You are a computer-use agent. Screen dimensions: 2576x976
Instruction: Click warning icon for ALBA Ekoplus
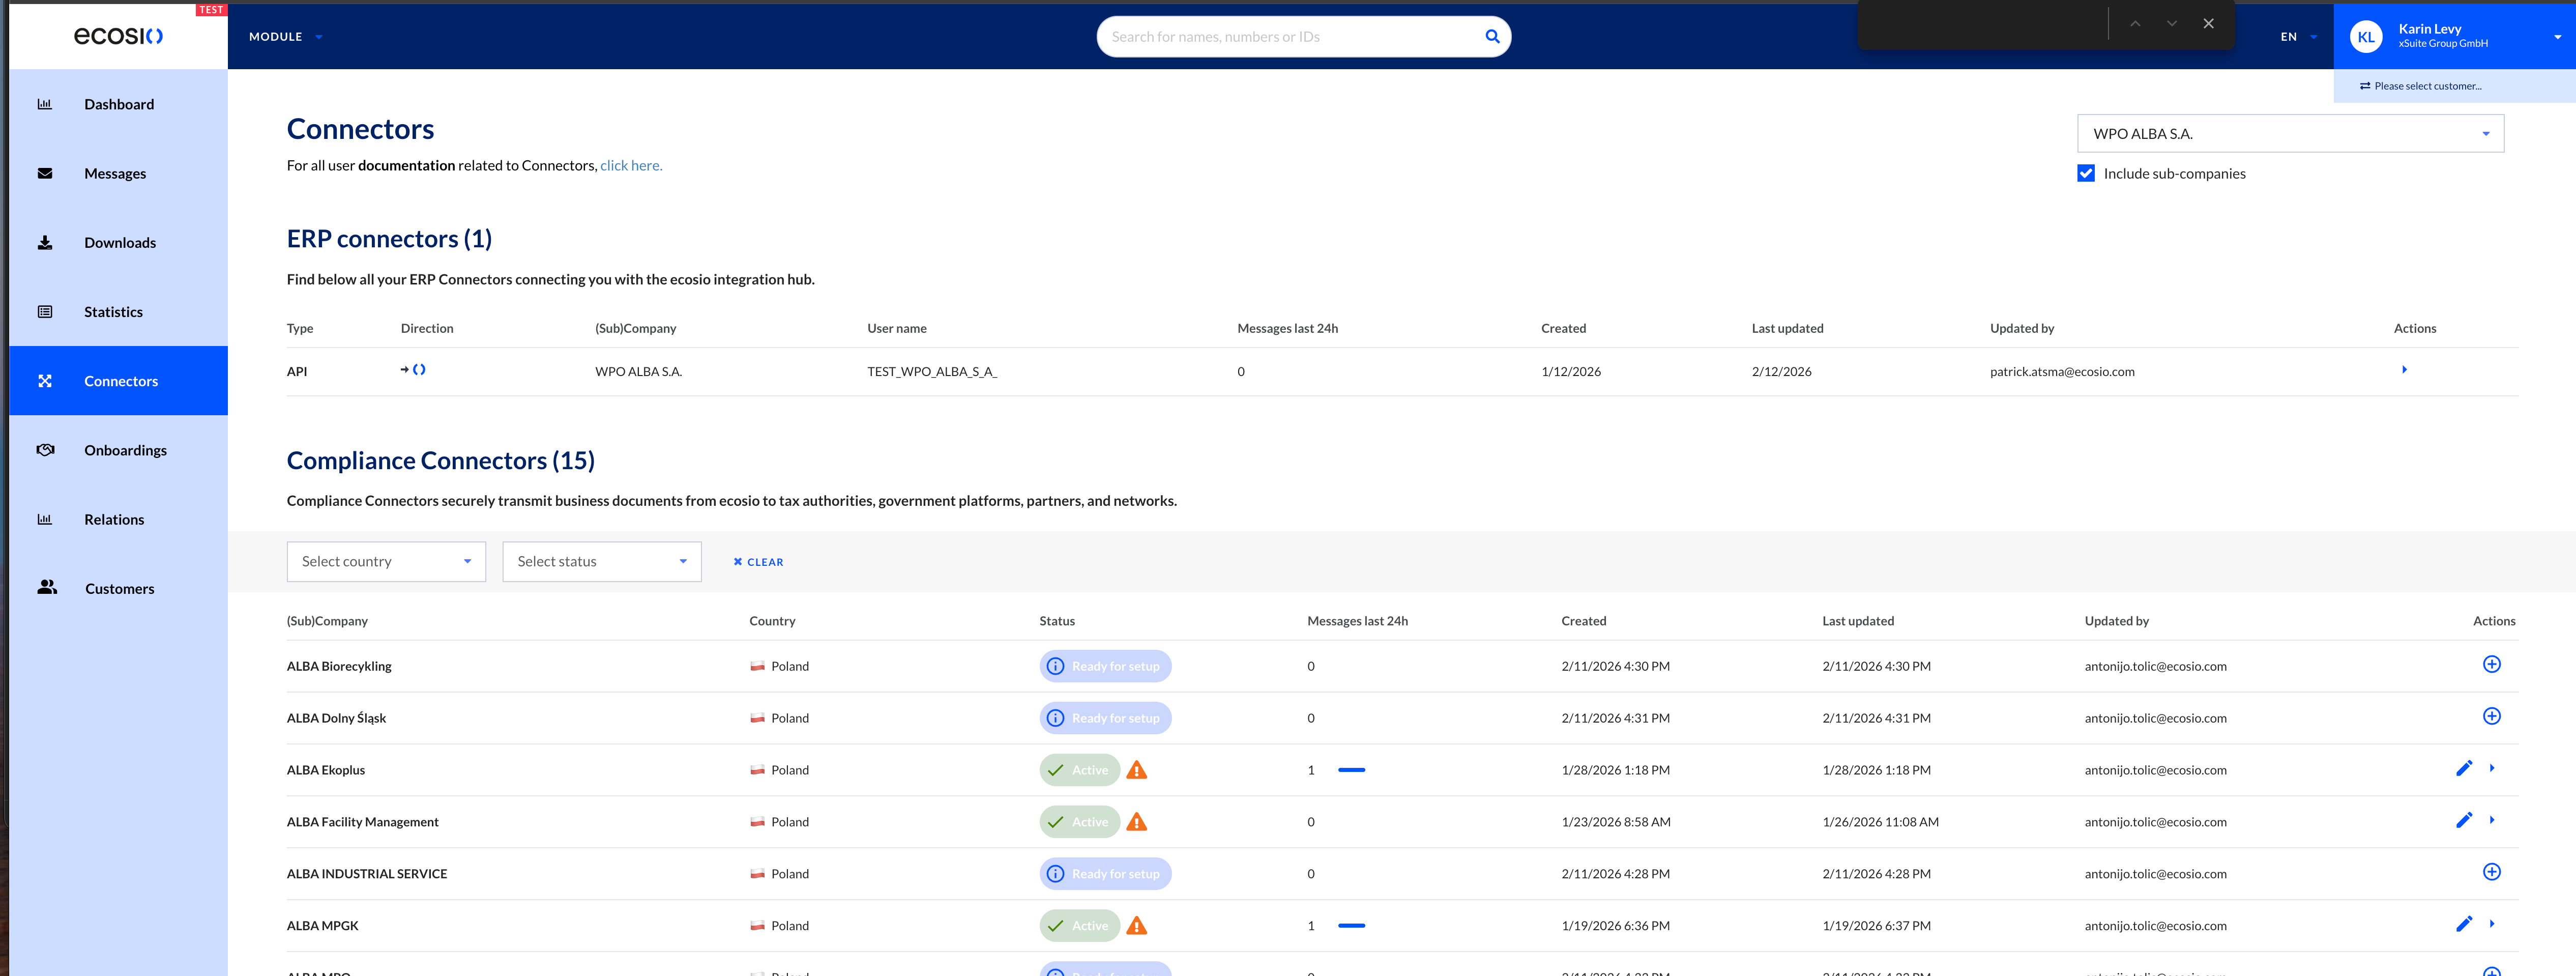coord(1137,770)
